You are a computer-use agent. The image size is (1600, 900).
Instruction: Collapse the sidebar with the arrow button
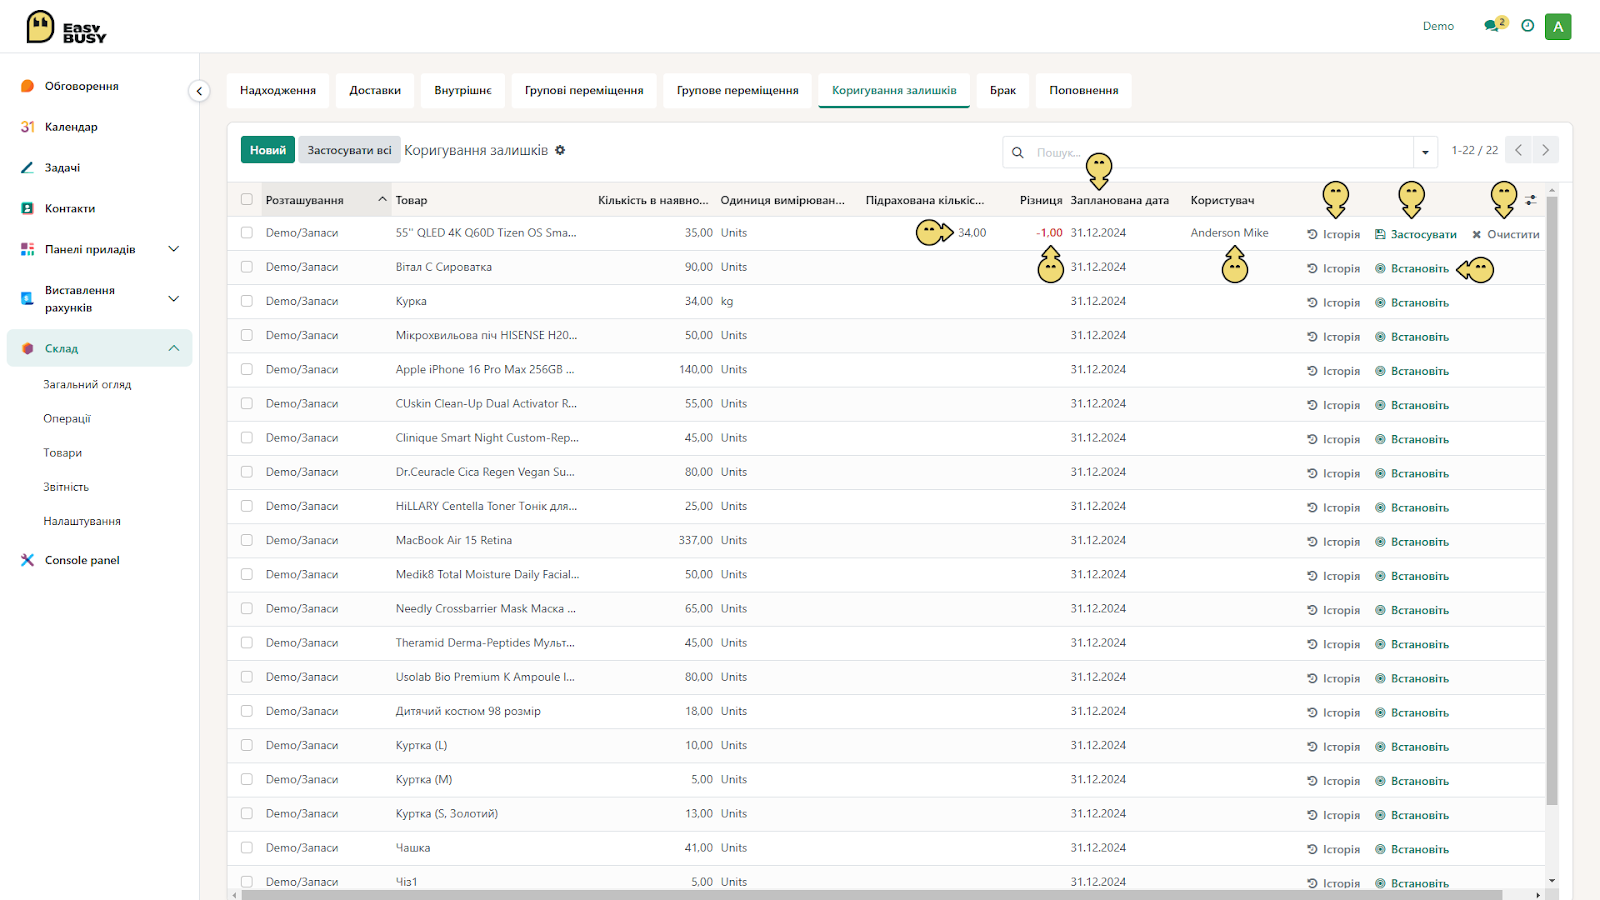[x=199, y=91]
